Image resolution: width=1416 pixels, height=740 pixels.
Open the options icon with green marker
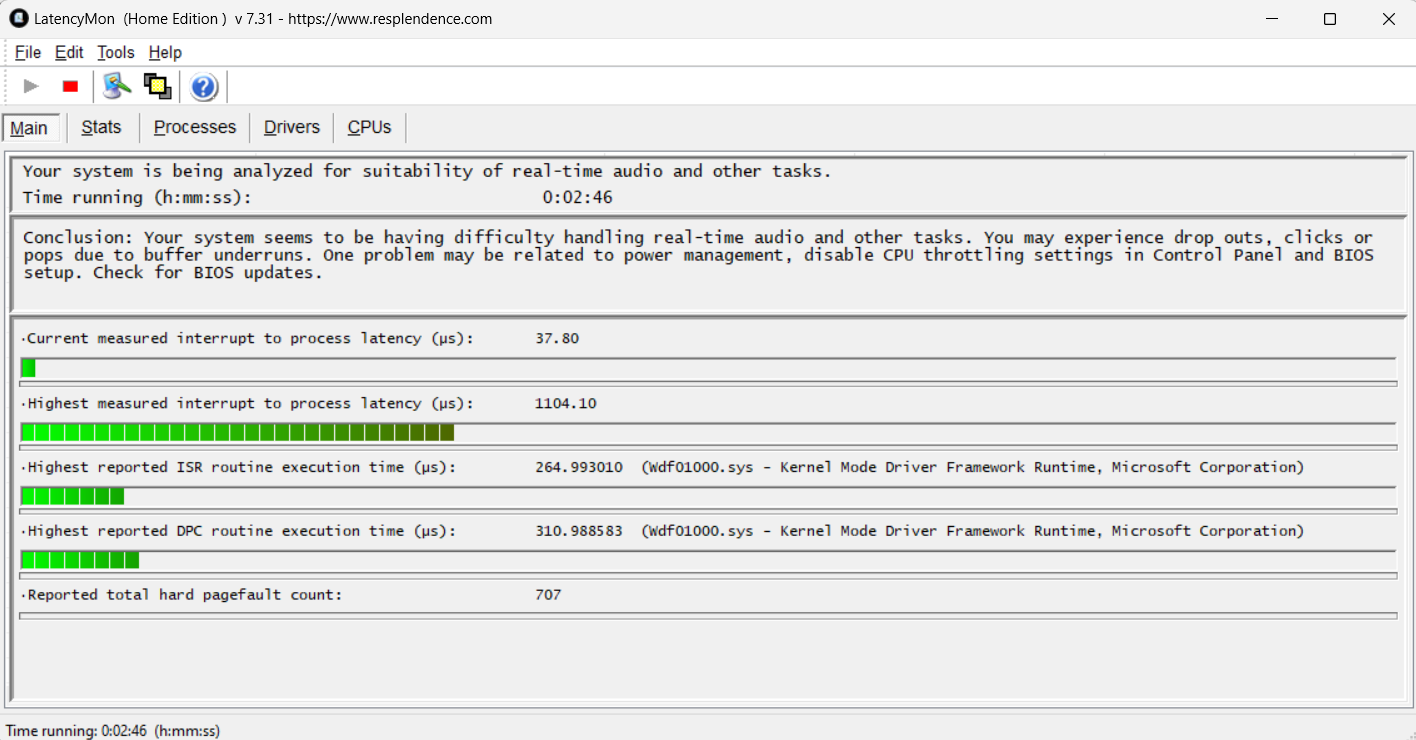[x=117, y=87]
